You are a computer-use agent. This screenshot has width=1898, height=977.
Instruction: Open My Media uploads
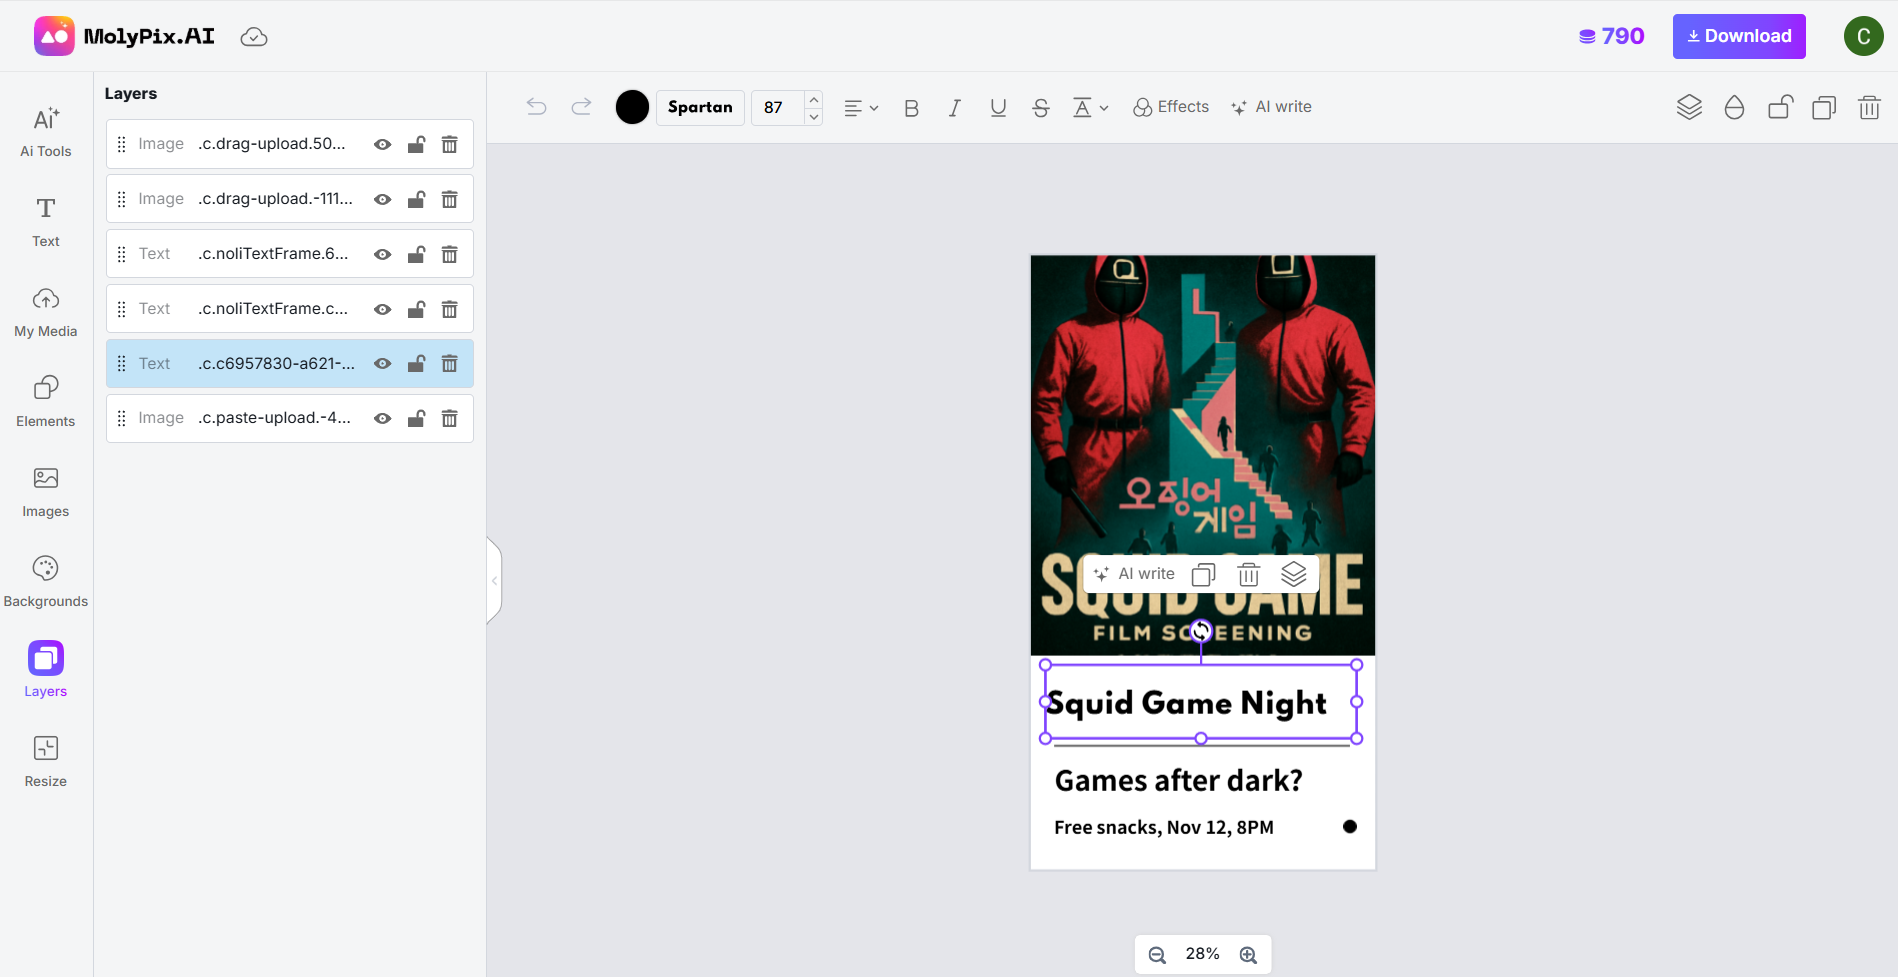point(46,312)
